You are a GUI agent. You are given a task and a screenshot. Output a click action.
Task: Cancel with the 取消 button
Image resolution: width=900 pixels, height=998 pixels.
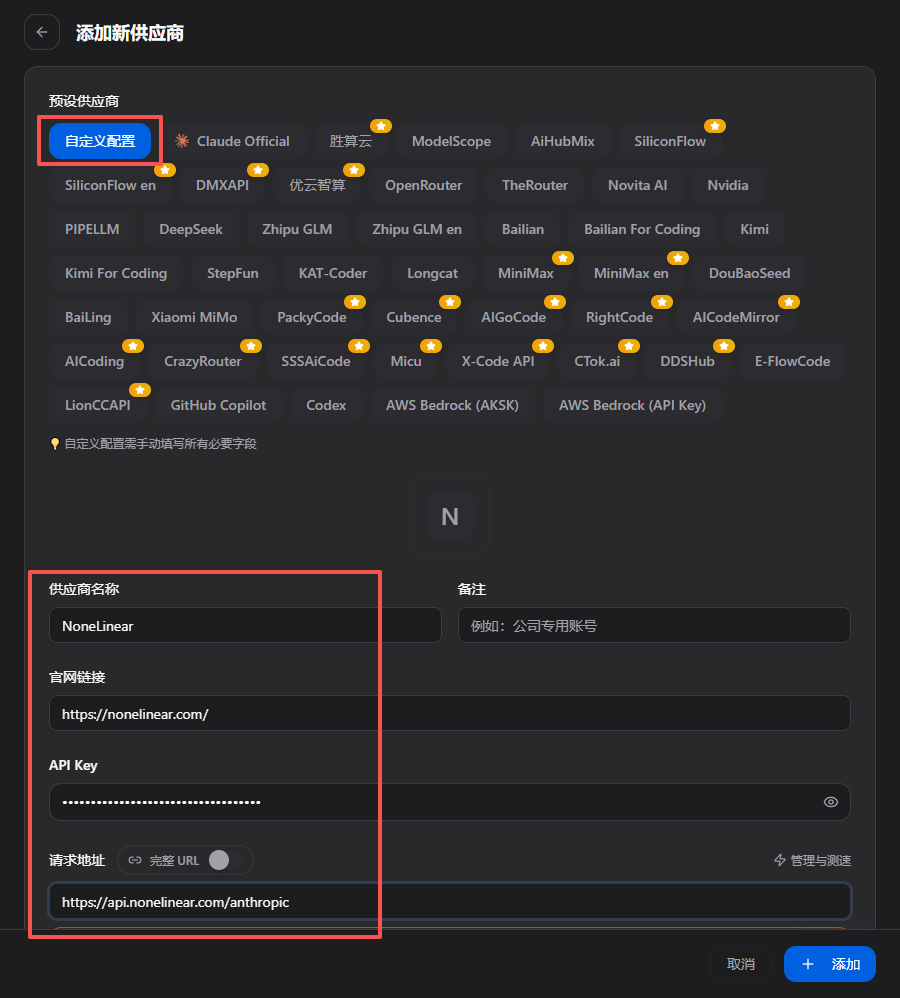(741, 964)
